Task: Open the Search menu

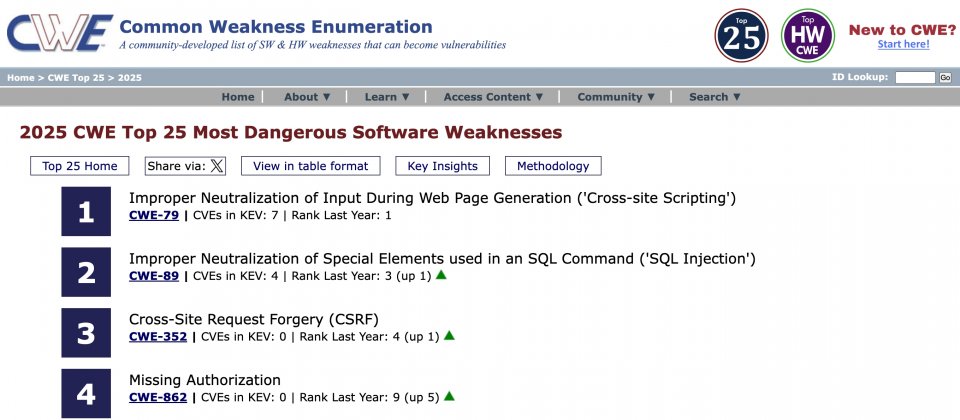Action: pyautogui.click(x=715, y=97)
